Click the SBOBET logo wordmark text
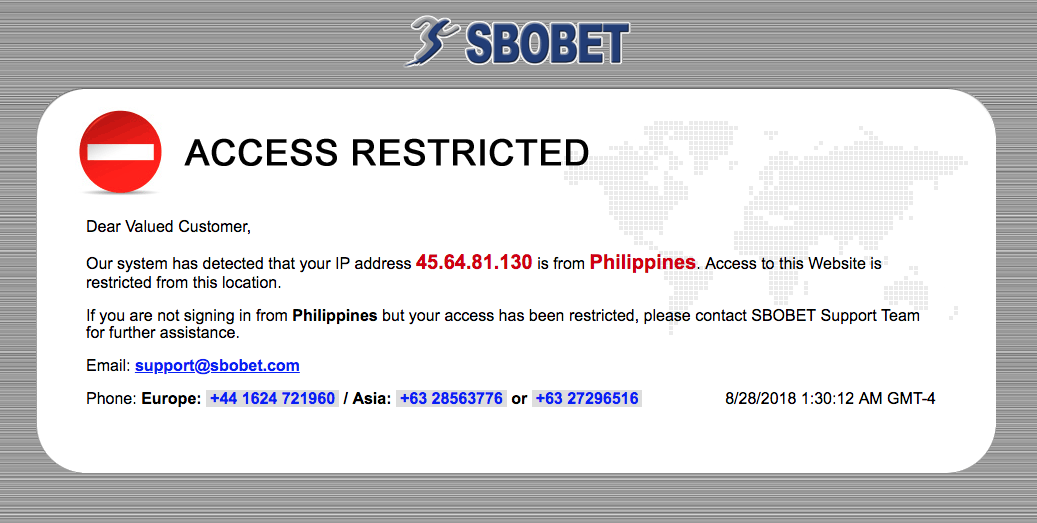Image resolution: width=1037 pixels, height=523 pixels. point(546,44)
